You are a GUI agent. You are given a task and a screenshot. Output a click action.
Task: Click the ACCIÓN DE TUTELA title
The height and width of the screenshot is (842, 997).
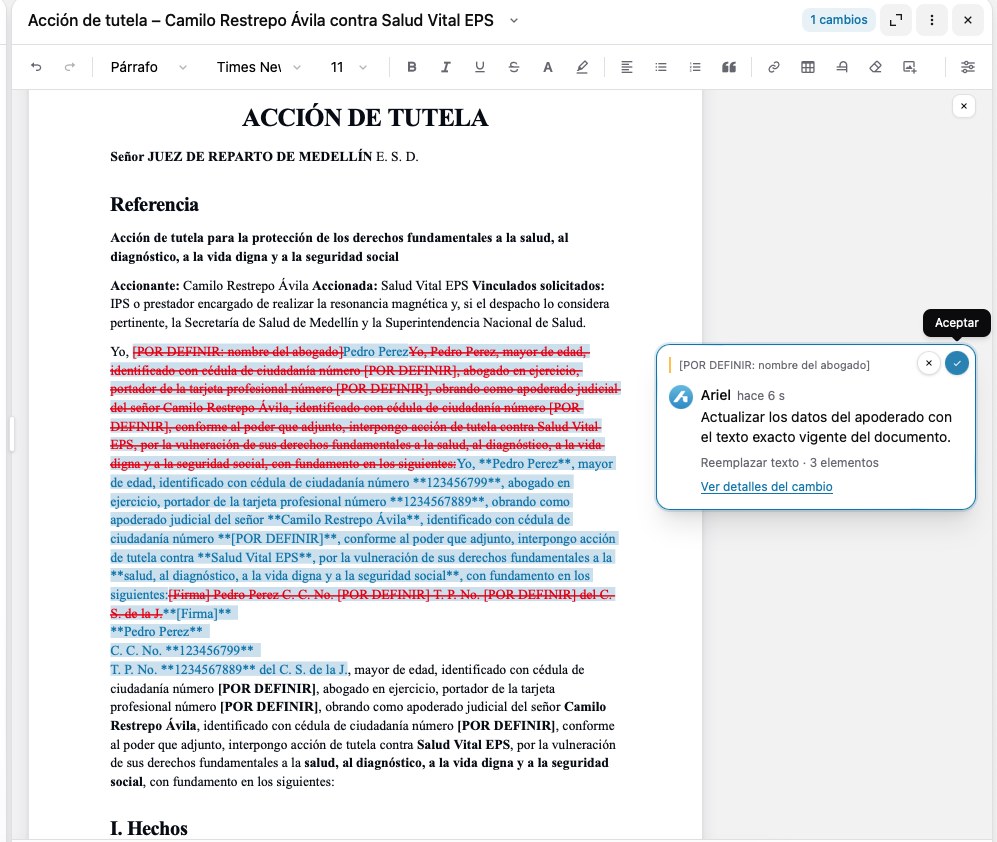pos(365,118)
